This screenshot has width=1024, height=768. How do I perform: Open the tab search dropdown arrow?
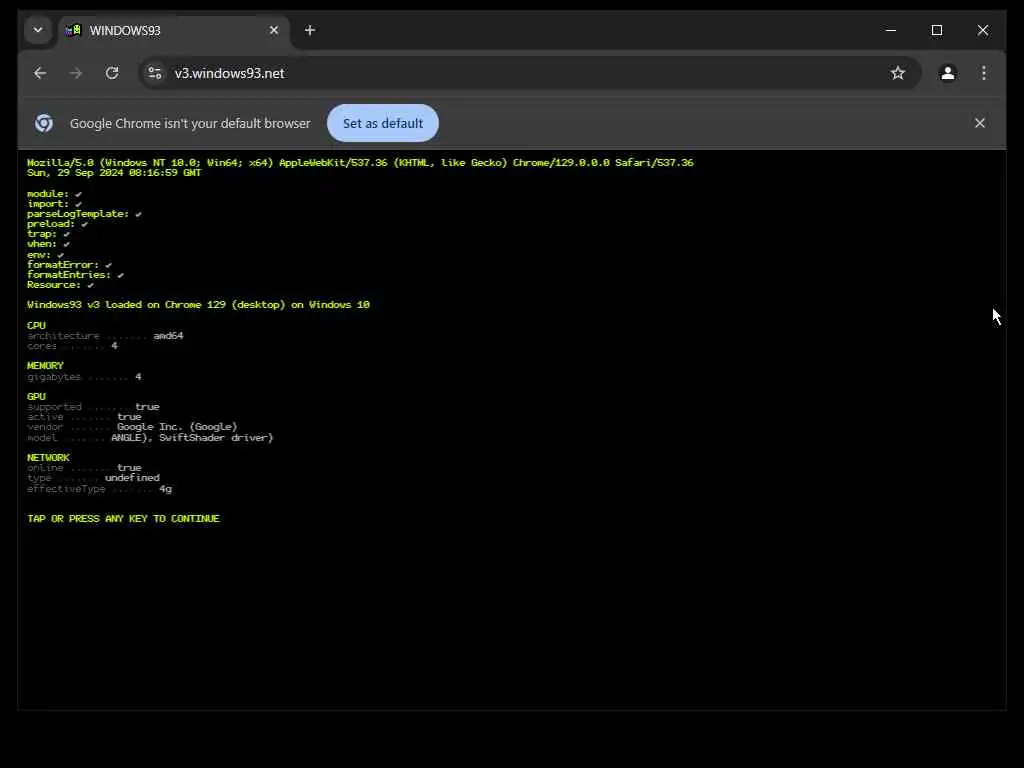38,30
